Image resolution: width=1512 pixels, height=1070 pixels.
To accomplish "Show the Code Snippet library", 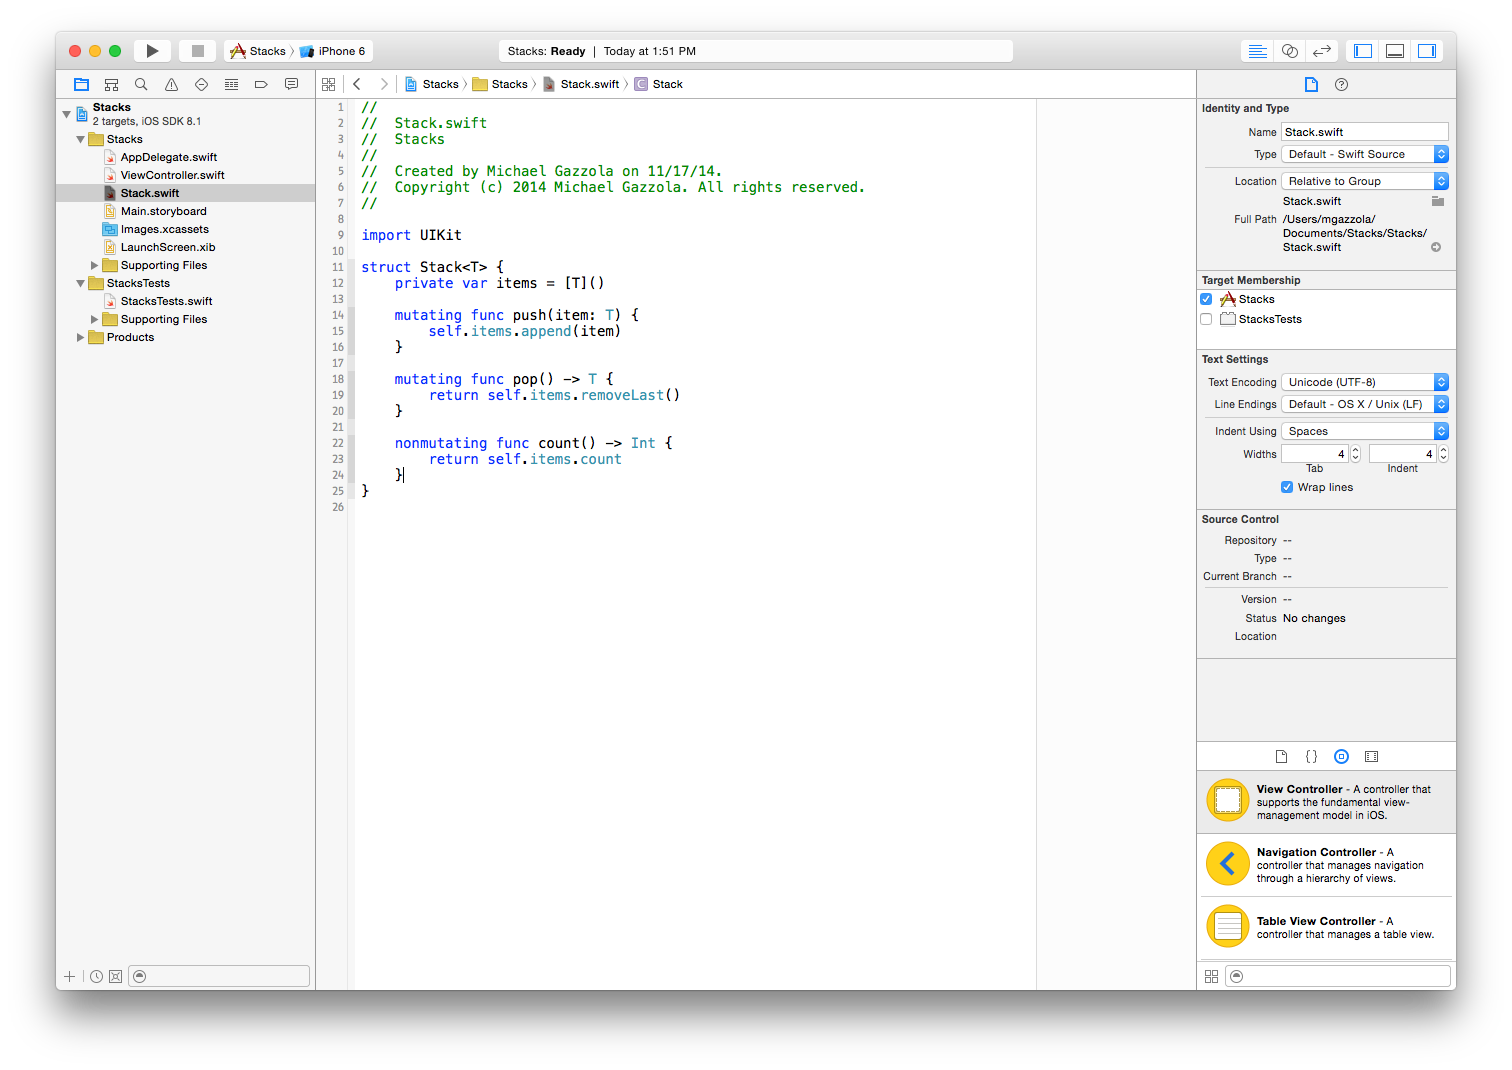I will pos(1311,757).
